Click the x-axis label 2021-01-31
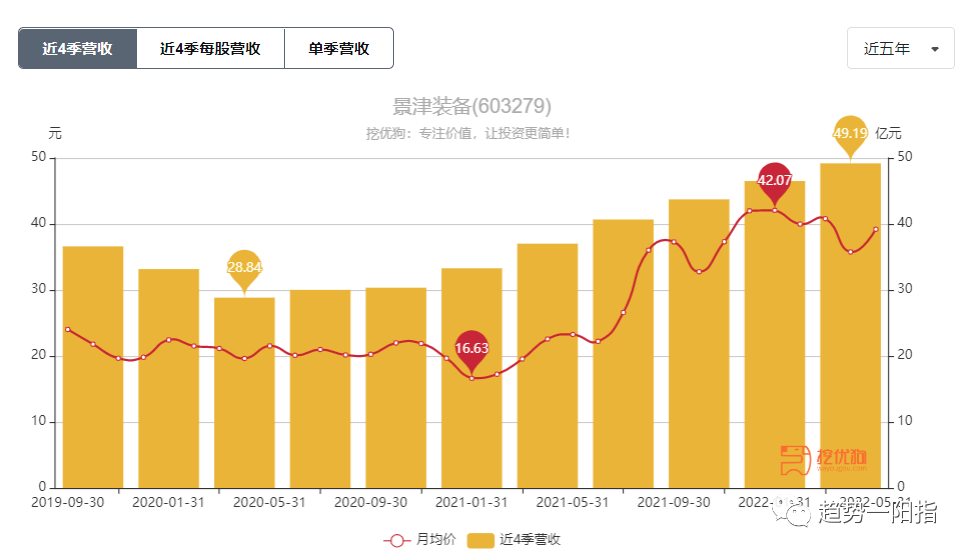The image size is (969, 555). pyautogui.click(x=472, y=502)
